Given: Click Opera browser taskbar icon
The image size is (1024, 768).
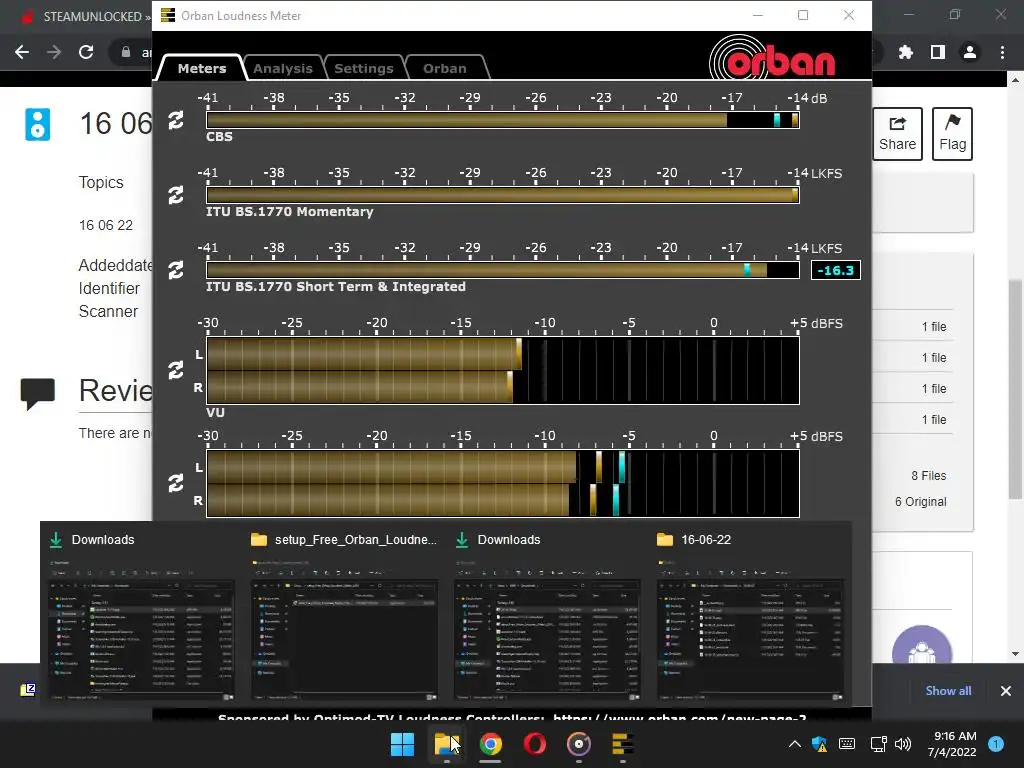Looking at the screenshot, I should click(535, 744).
